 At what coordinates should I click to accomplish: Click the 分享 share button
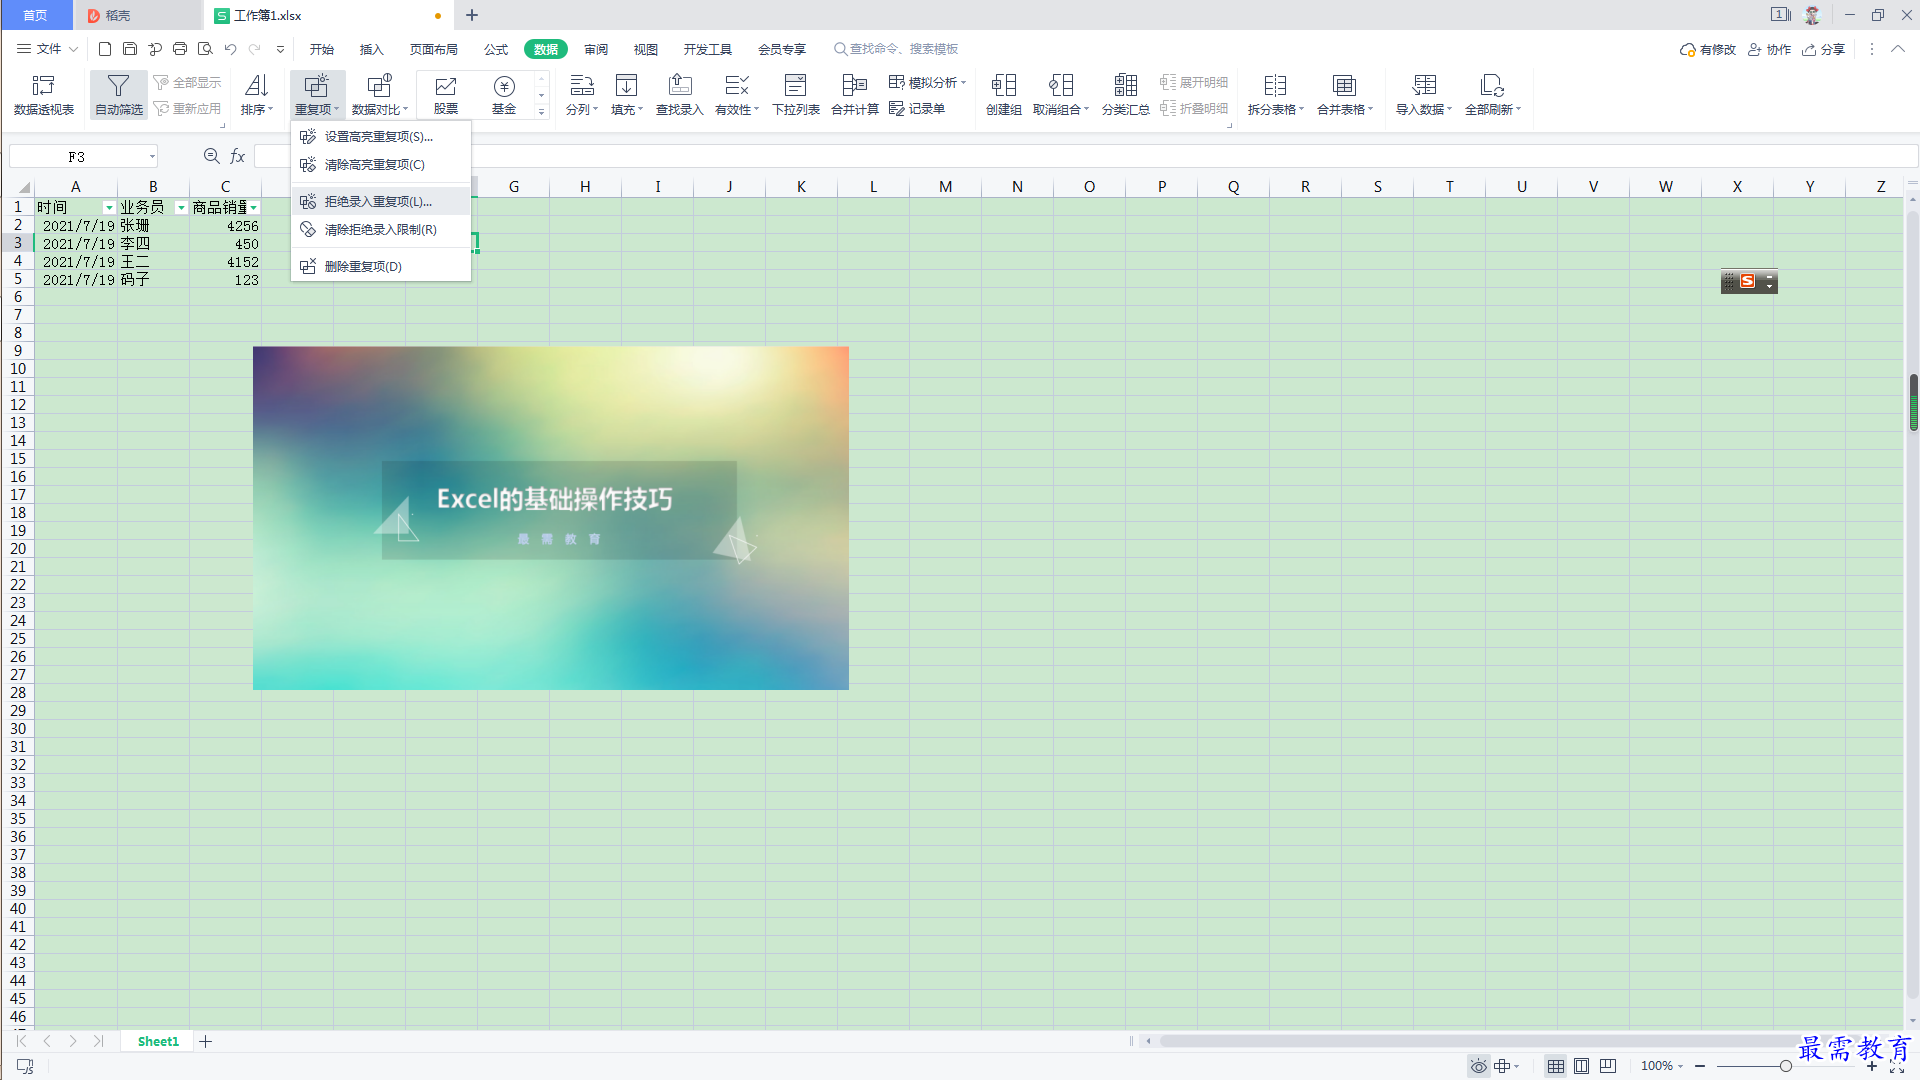[1823, 49]
